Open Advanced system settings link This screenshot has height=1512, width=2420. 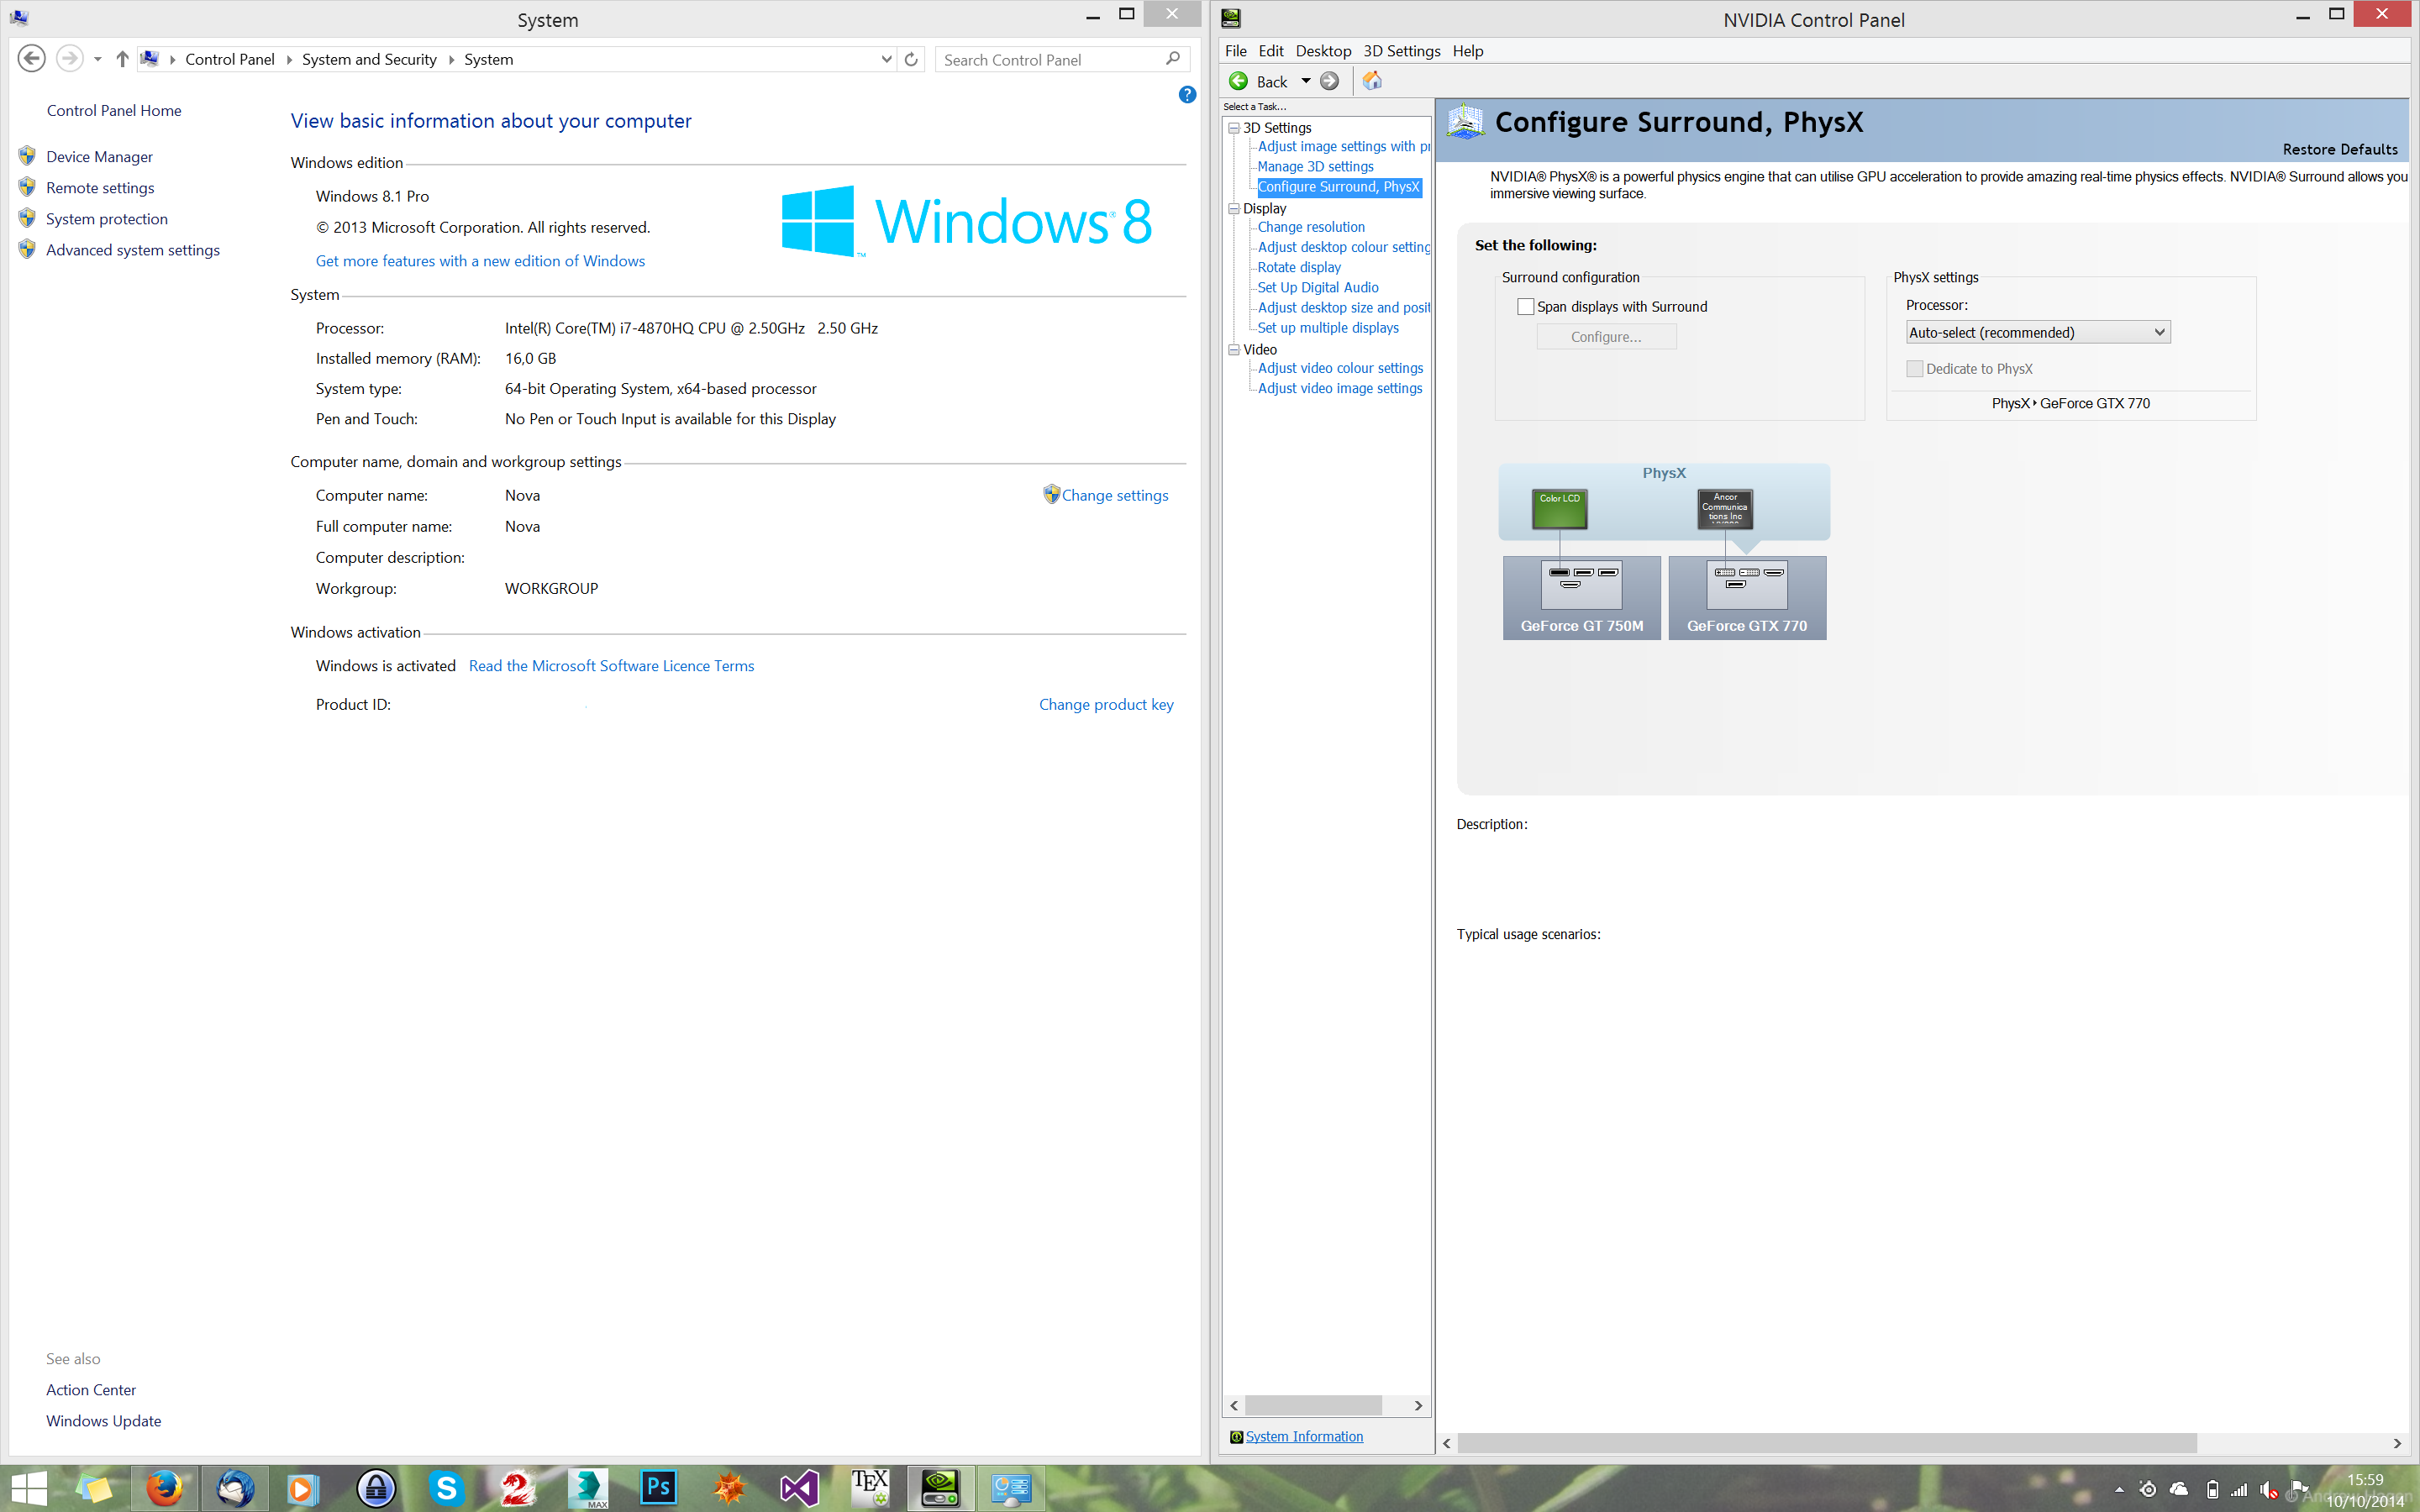click(133, 250)
